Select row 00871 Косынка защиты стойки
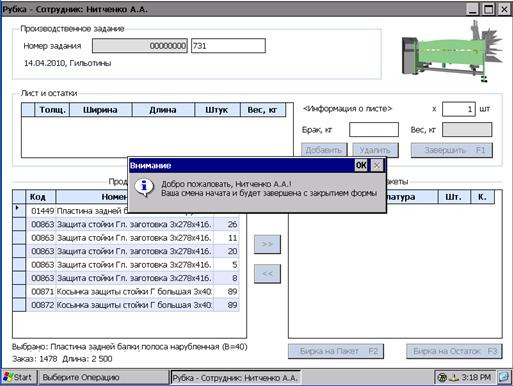 pyautogui.click(x=133, y=291)
